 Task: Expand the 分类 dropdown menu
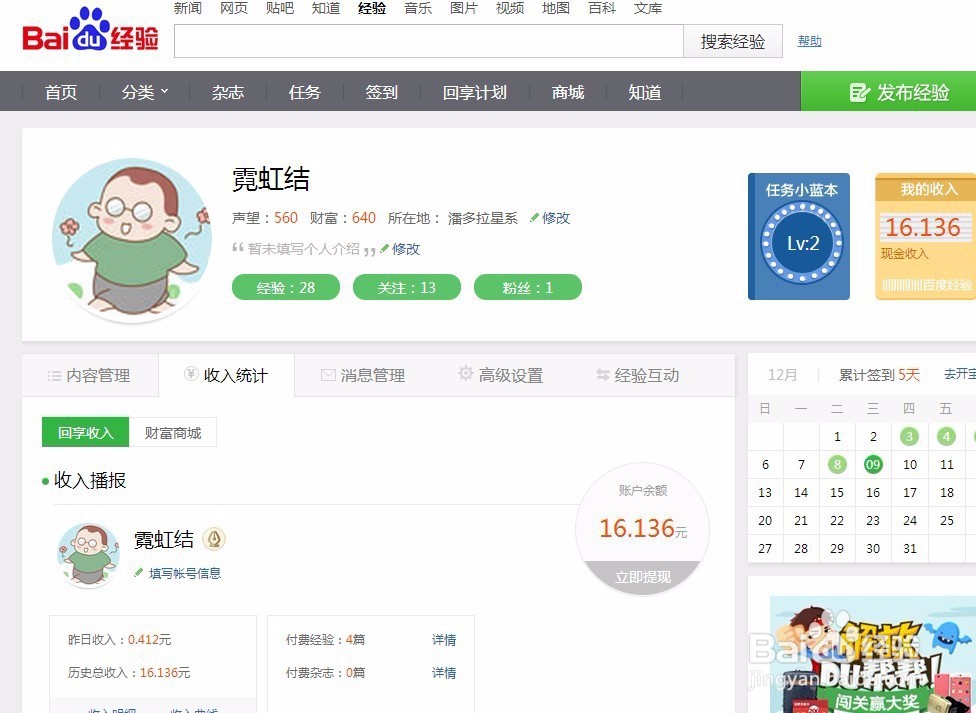point(145,91)
